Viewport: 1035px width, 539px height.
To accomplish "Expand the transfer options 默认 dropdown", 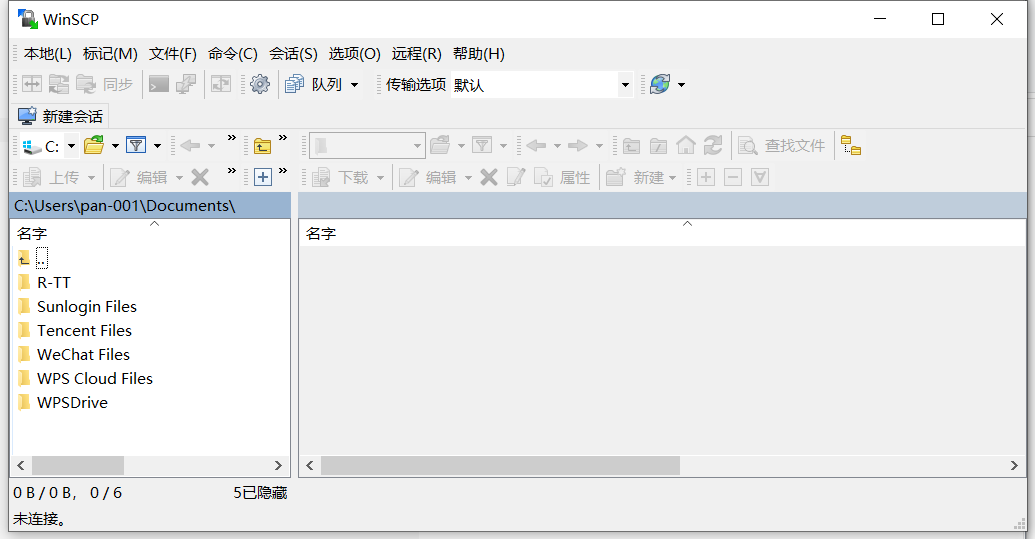I will coord(625,84).
